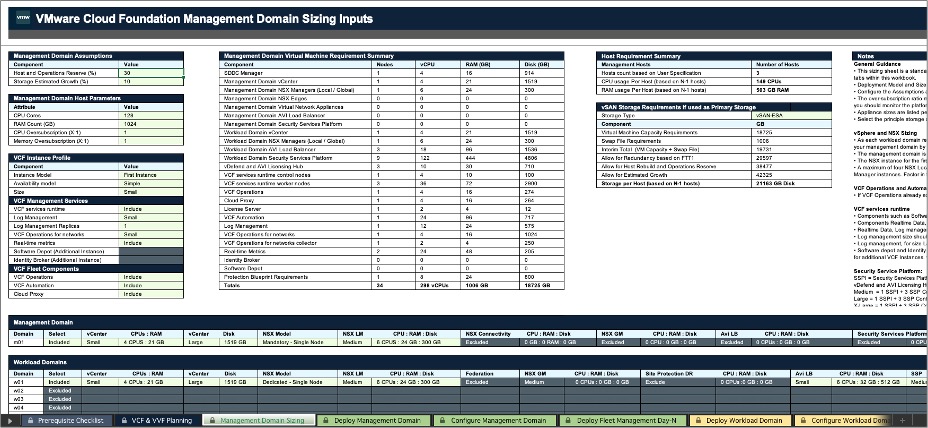The width and height of the screenshot is (928, 428).
Task: Change the Availability model value Simple
Action: coord(151,184)
